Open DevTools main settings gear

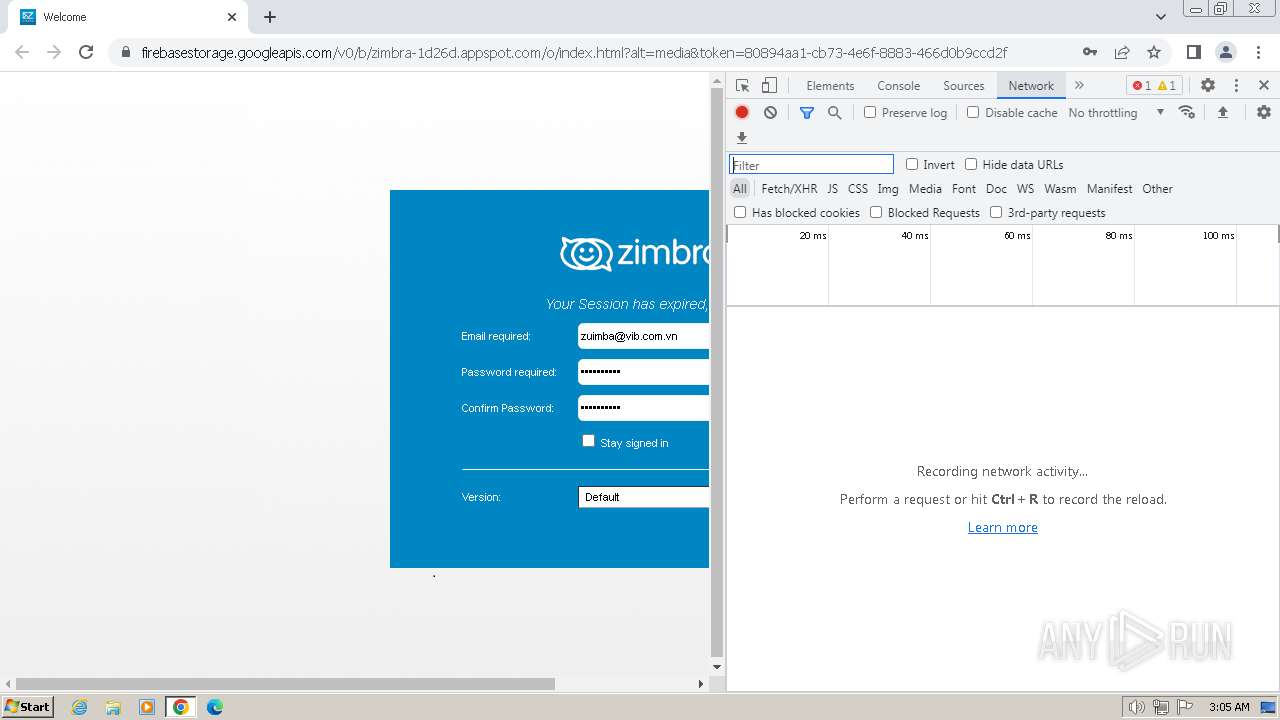[1208, 86]
